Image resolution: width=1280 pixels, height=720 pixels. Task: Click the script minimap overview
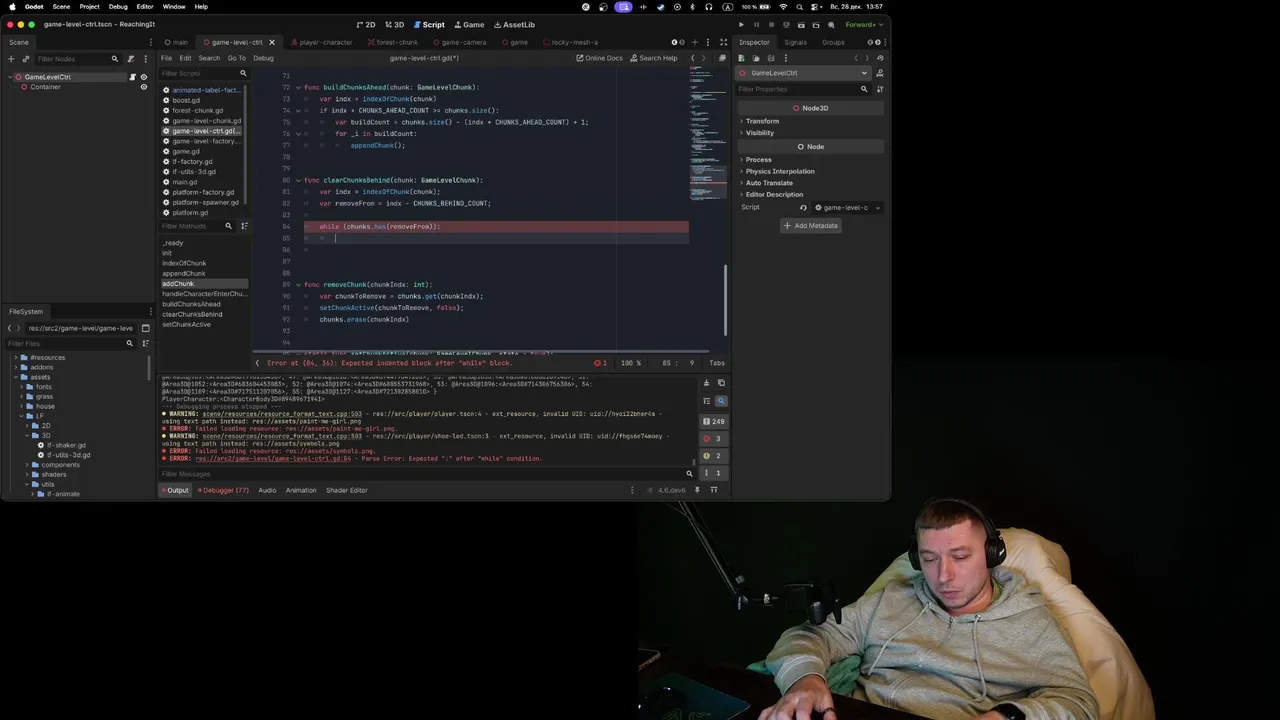coord(707,135)
